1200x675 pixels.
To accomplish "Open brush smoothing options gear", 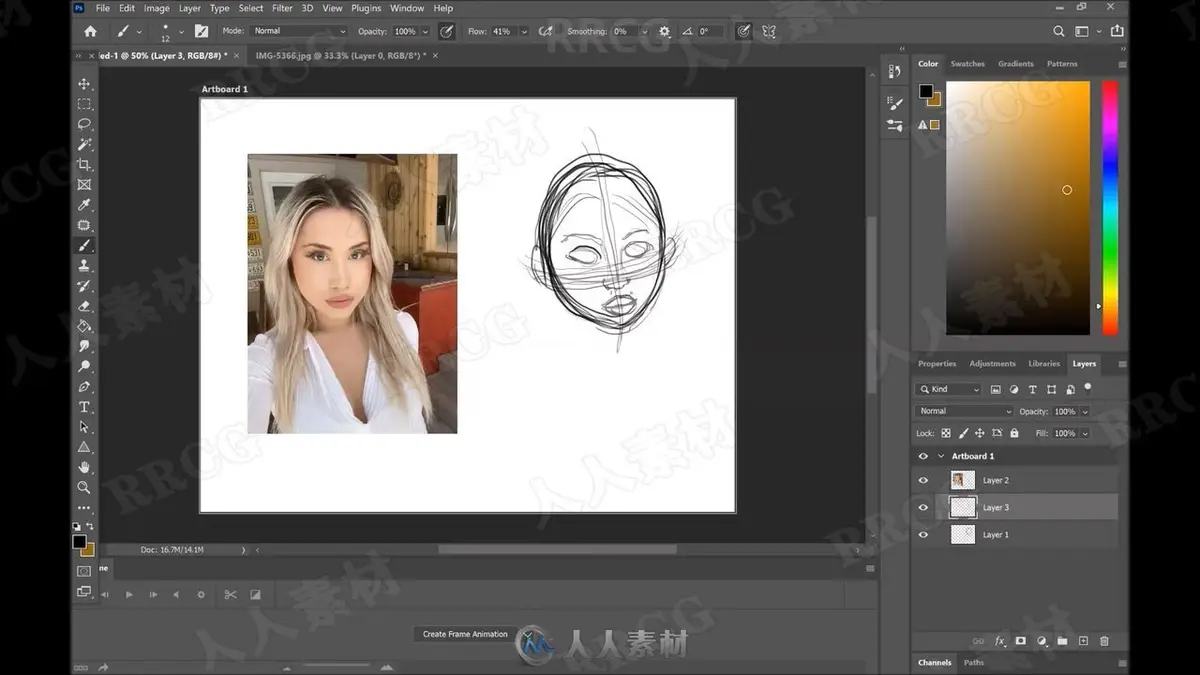I will [665, 31].
